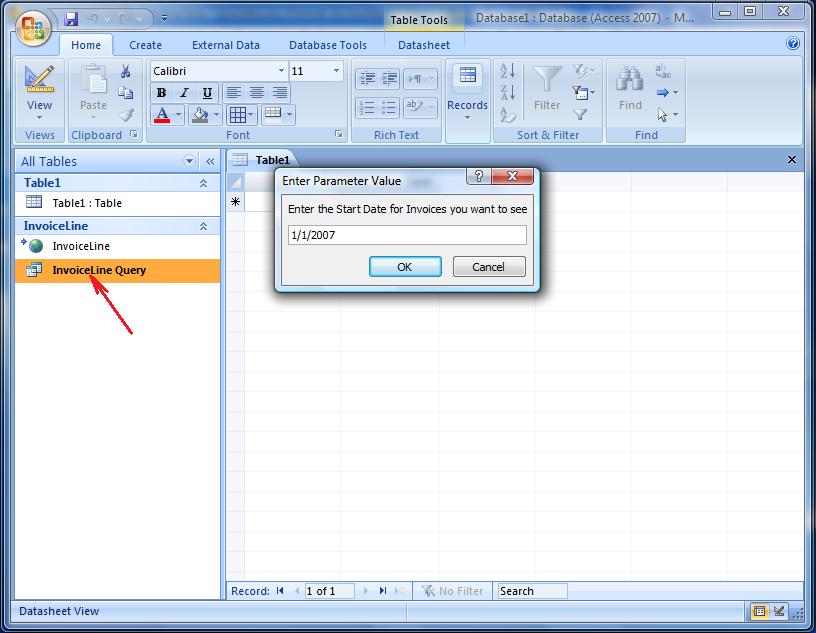Select InvoiceLine Query item

click(x=118, y=271)
